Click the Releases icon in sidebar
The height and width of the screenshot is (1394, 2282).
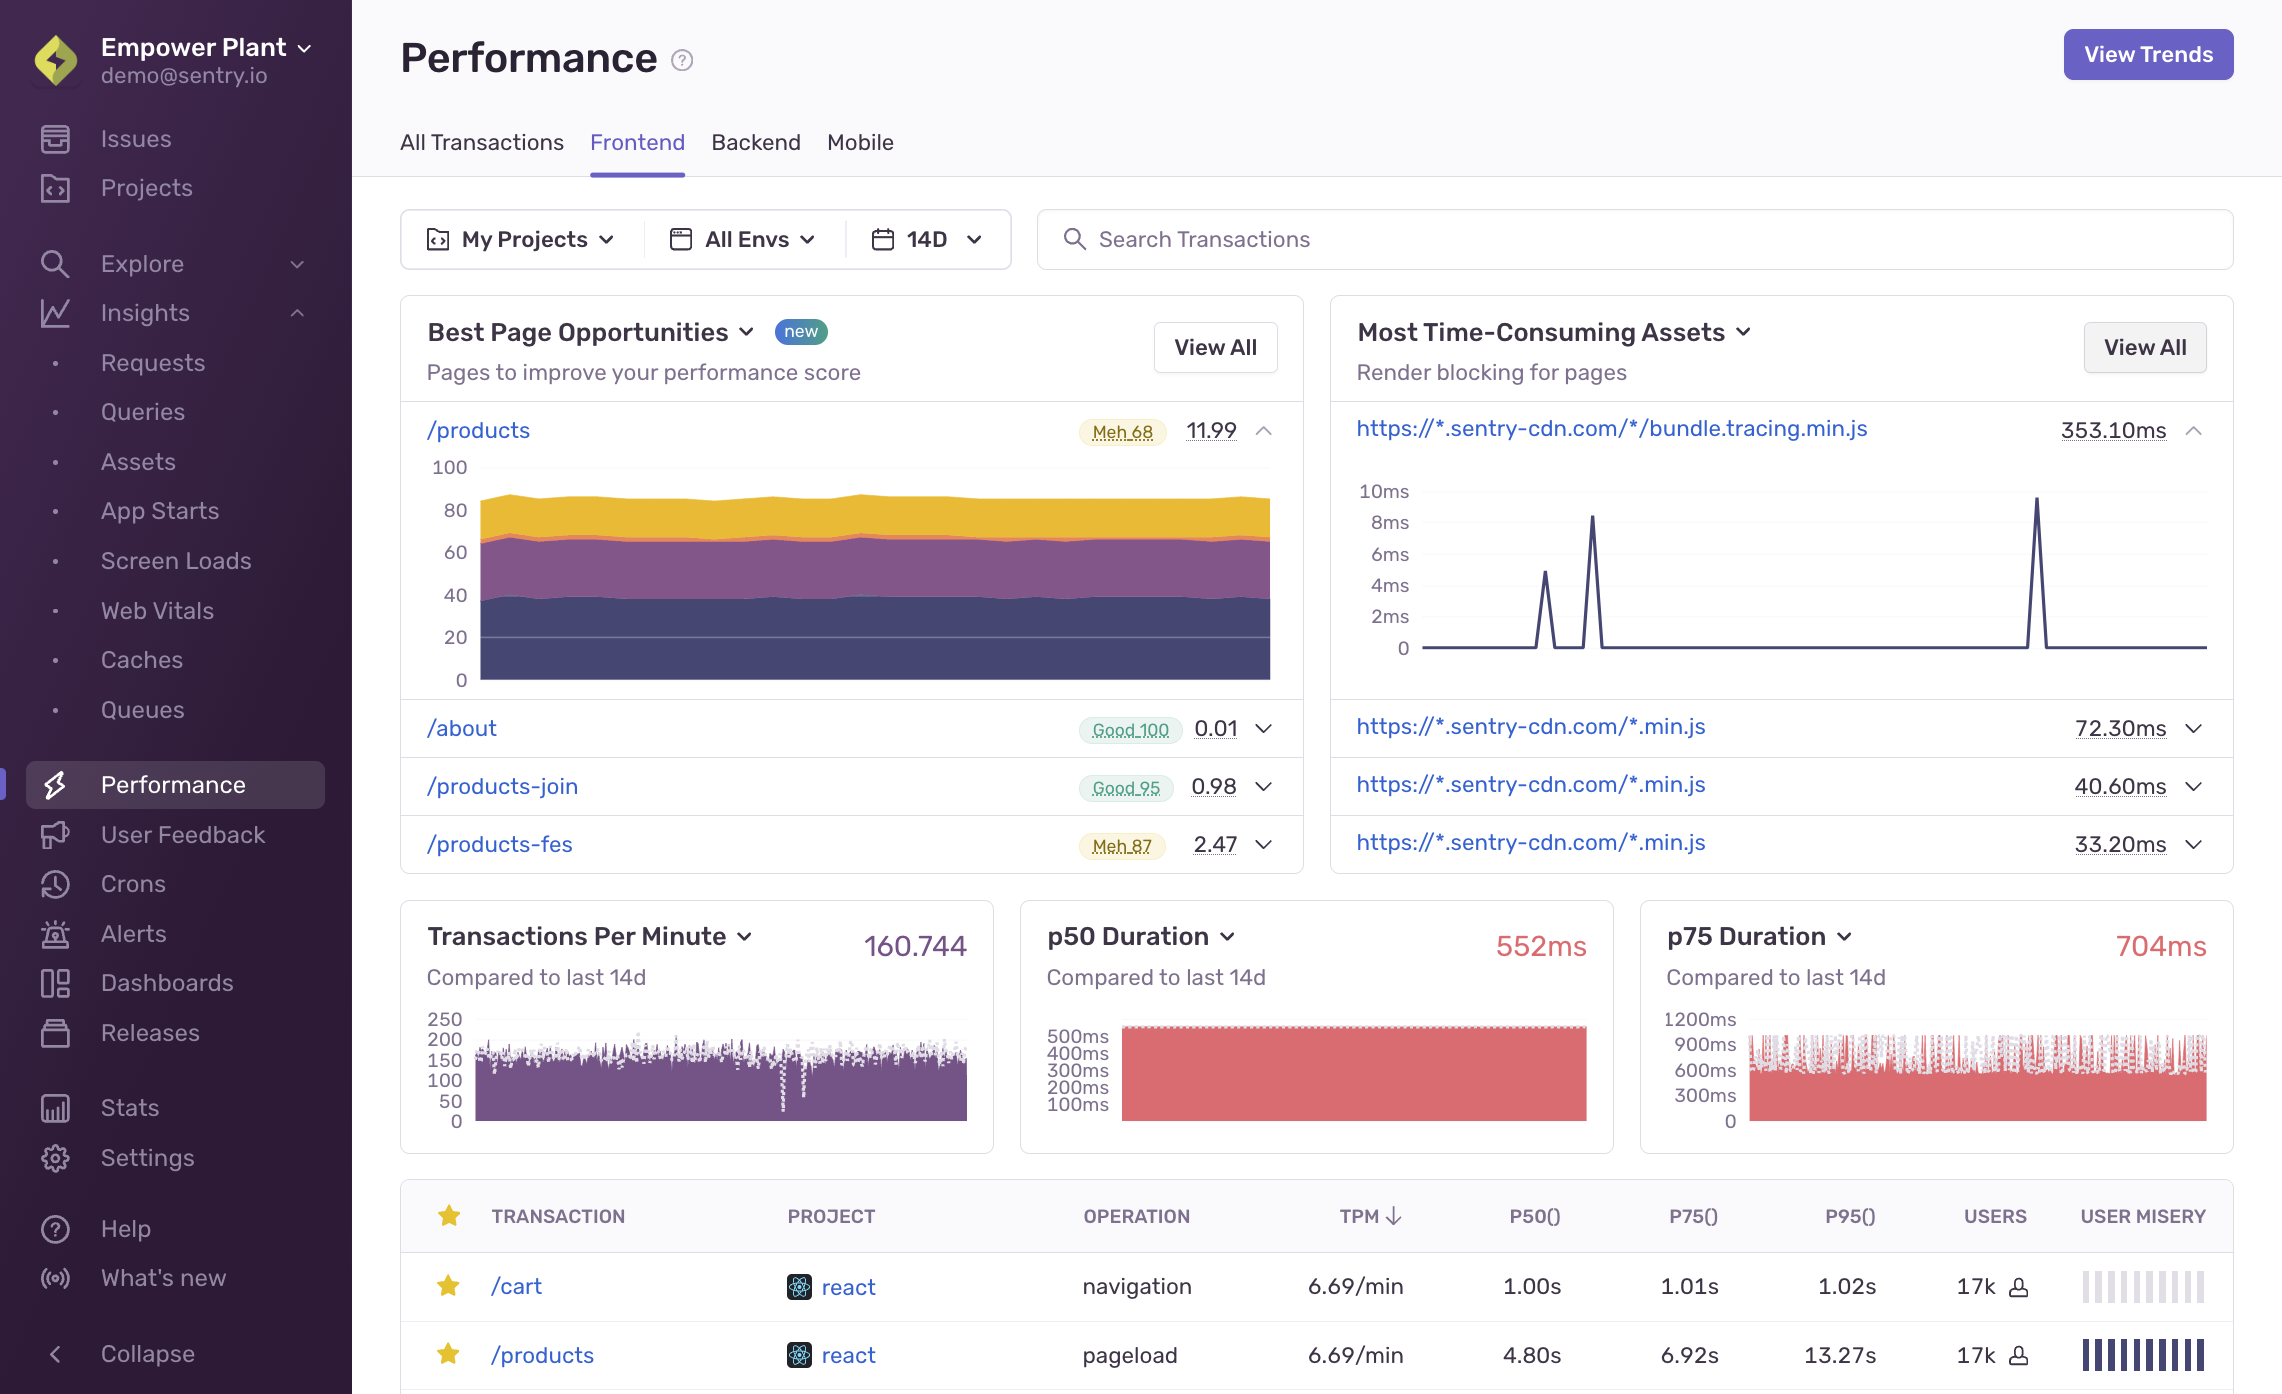pyautogui.click(x=57, y=1030)
